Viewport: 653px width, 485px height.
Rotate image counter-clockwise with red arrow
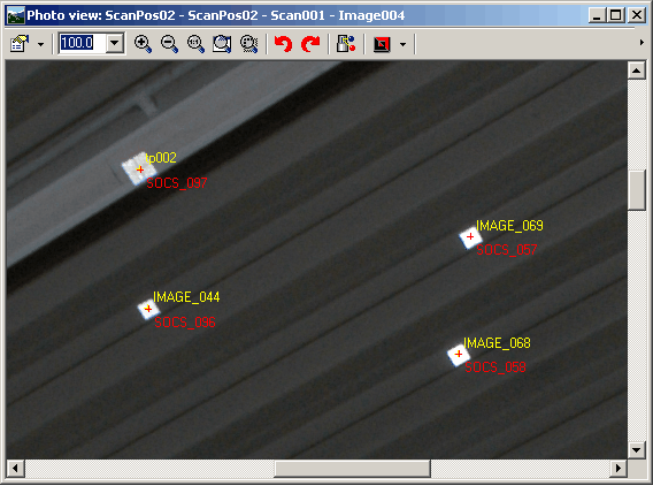click(x=283, y=44)
